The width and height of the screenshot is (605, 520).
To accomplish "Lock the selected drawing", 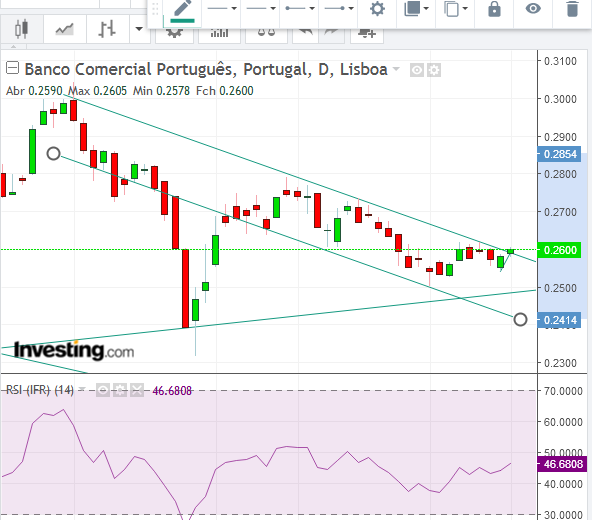I will [x=494, y=8].
